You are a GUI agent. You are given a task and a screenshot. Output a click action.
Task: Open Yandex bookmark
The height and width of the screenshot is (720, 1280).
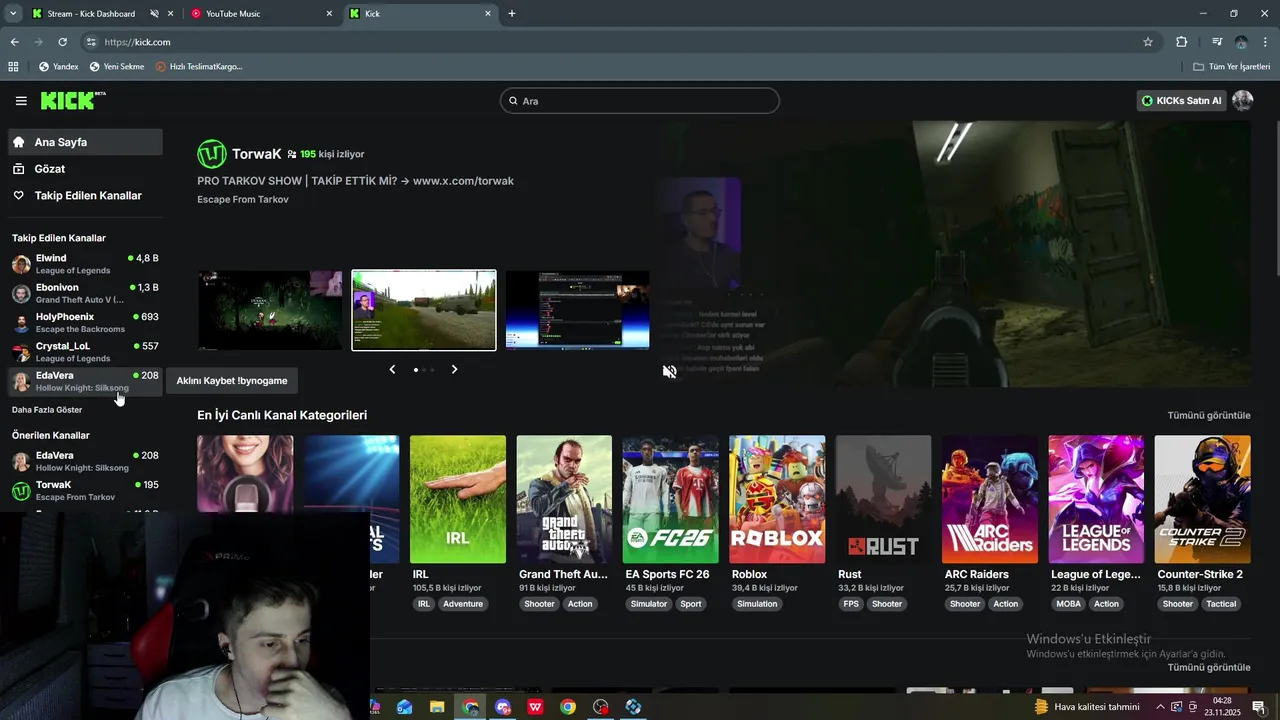[x=58, y=67]
